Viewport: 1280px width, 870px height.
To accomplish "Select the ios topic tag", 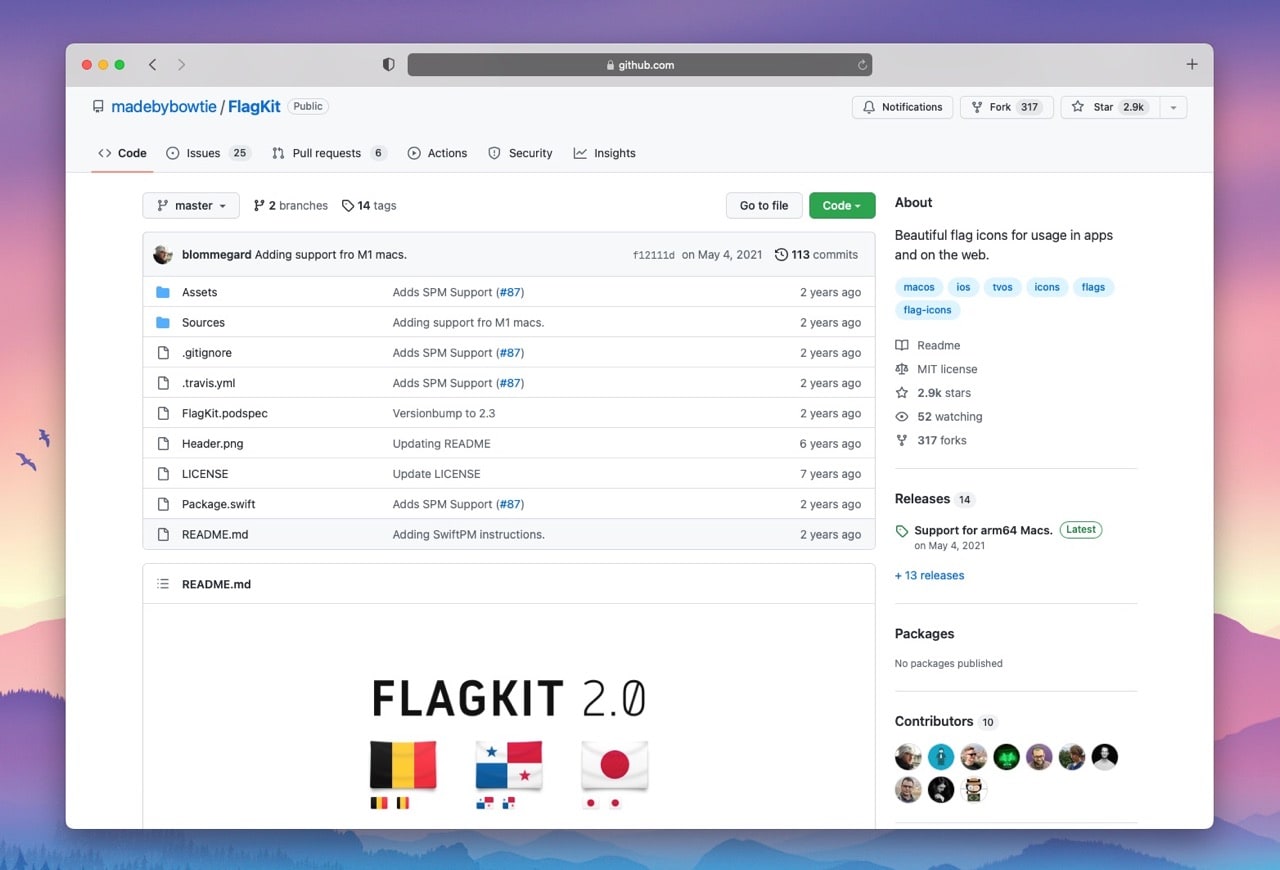I will [x=963, y=287].
